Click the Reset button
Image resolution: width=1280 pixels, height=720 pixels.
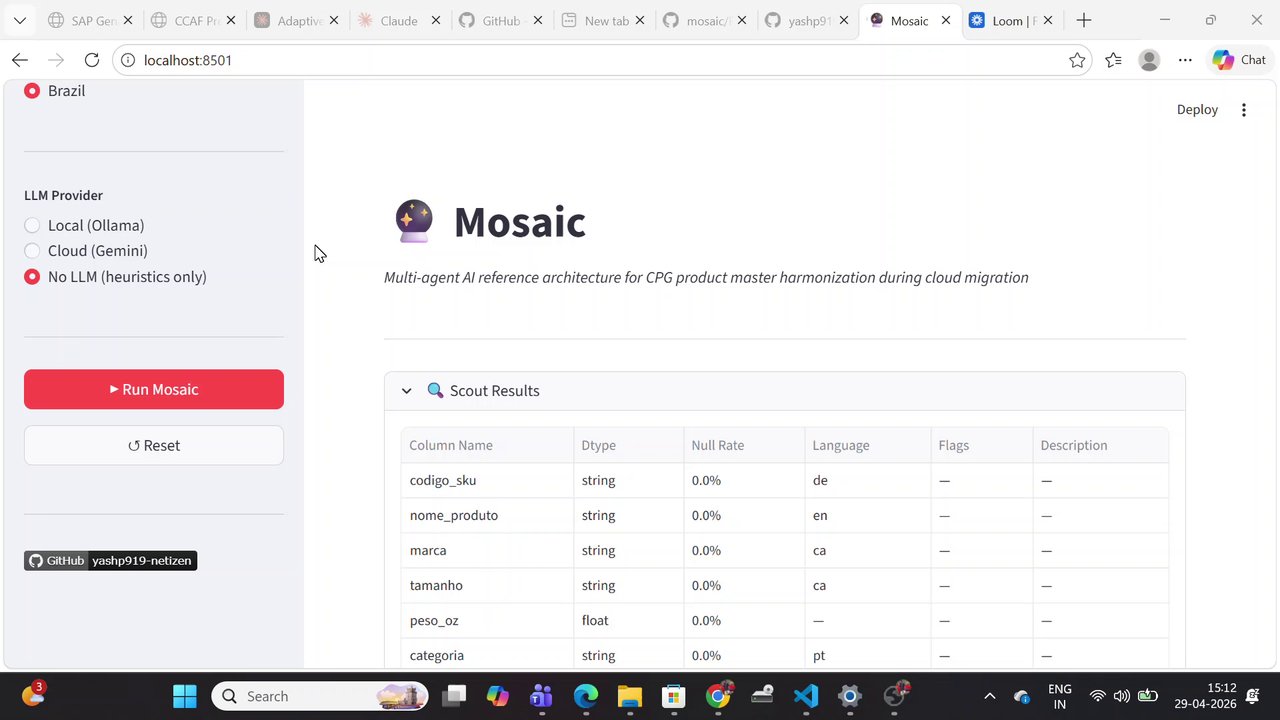[x=154, y=445]
